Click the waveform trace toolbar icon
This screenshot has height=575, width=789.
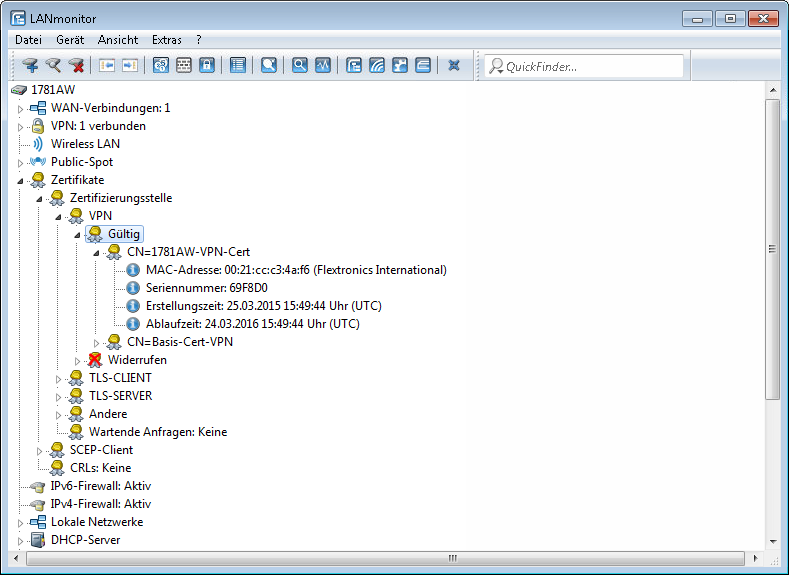pos(322,66)
